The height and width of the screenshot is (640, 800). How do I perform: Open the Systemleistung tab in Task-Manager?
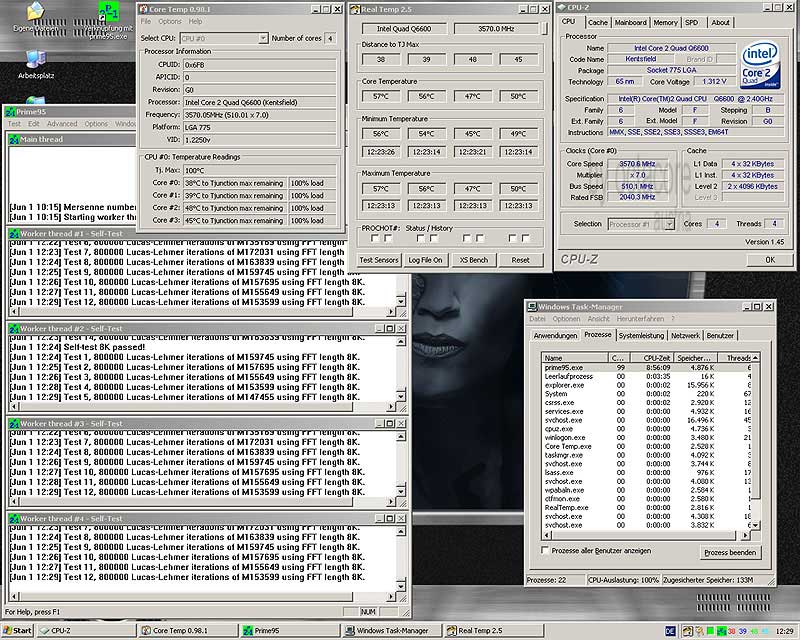point(641,335)
